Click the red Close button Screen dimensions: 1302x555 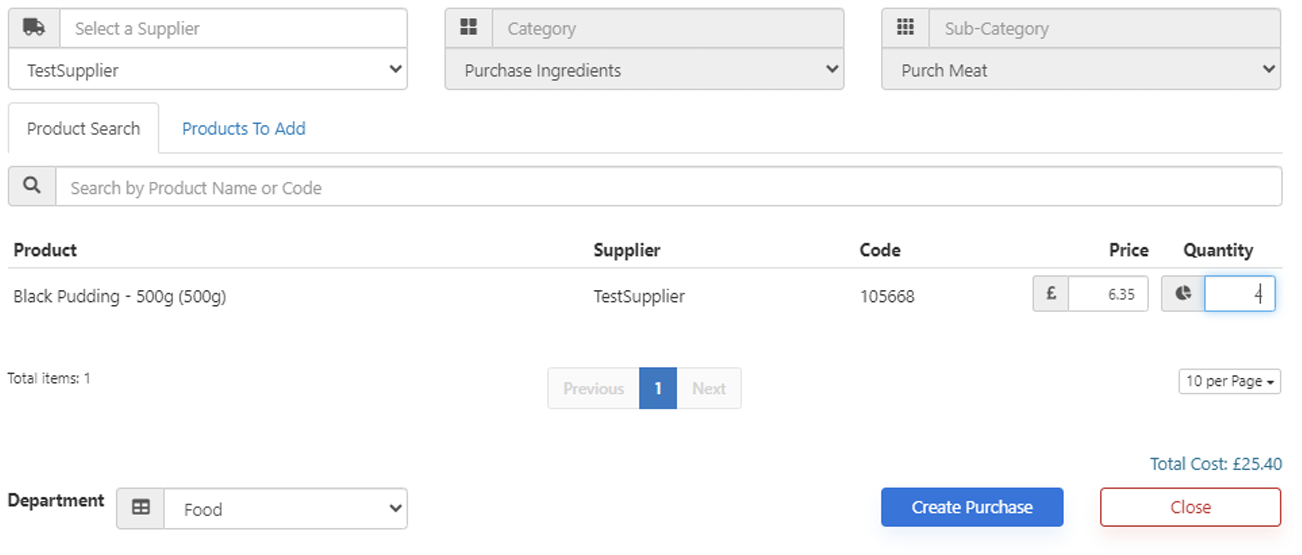[1190, 507]
